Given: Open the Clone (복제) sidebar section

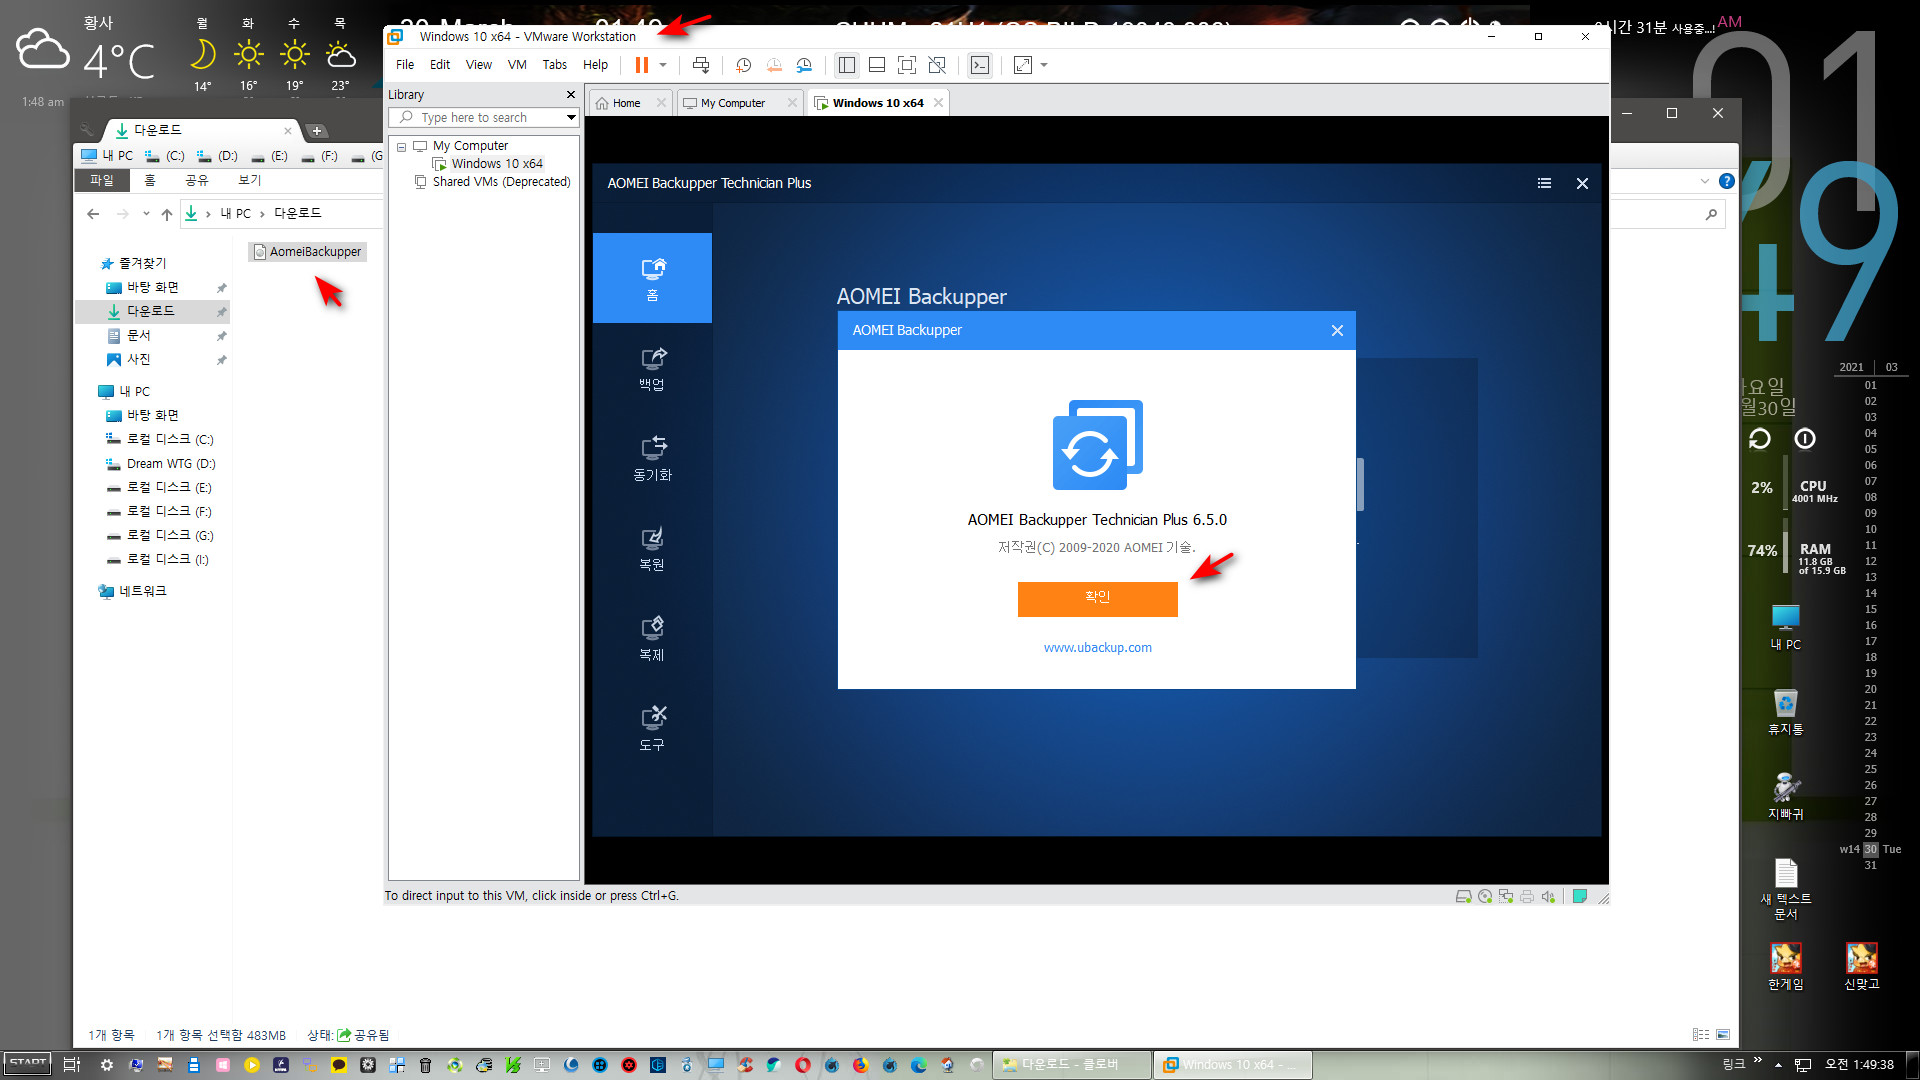Looking at the screenshot, I should (652, 639).
